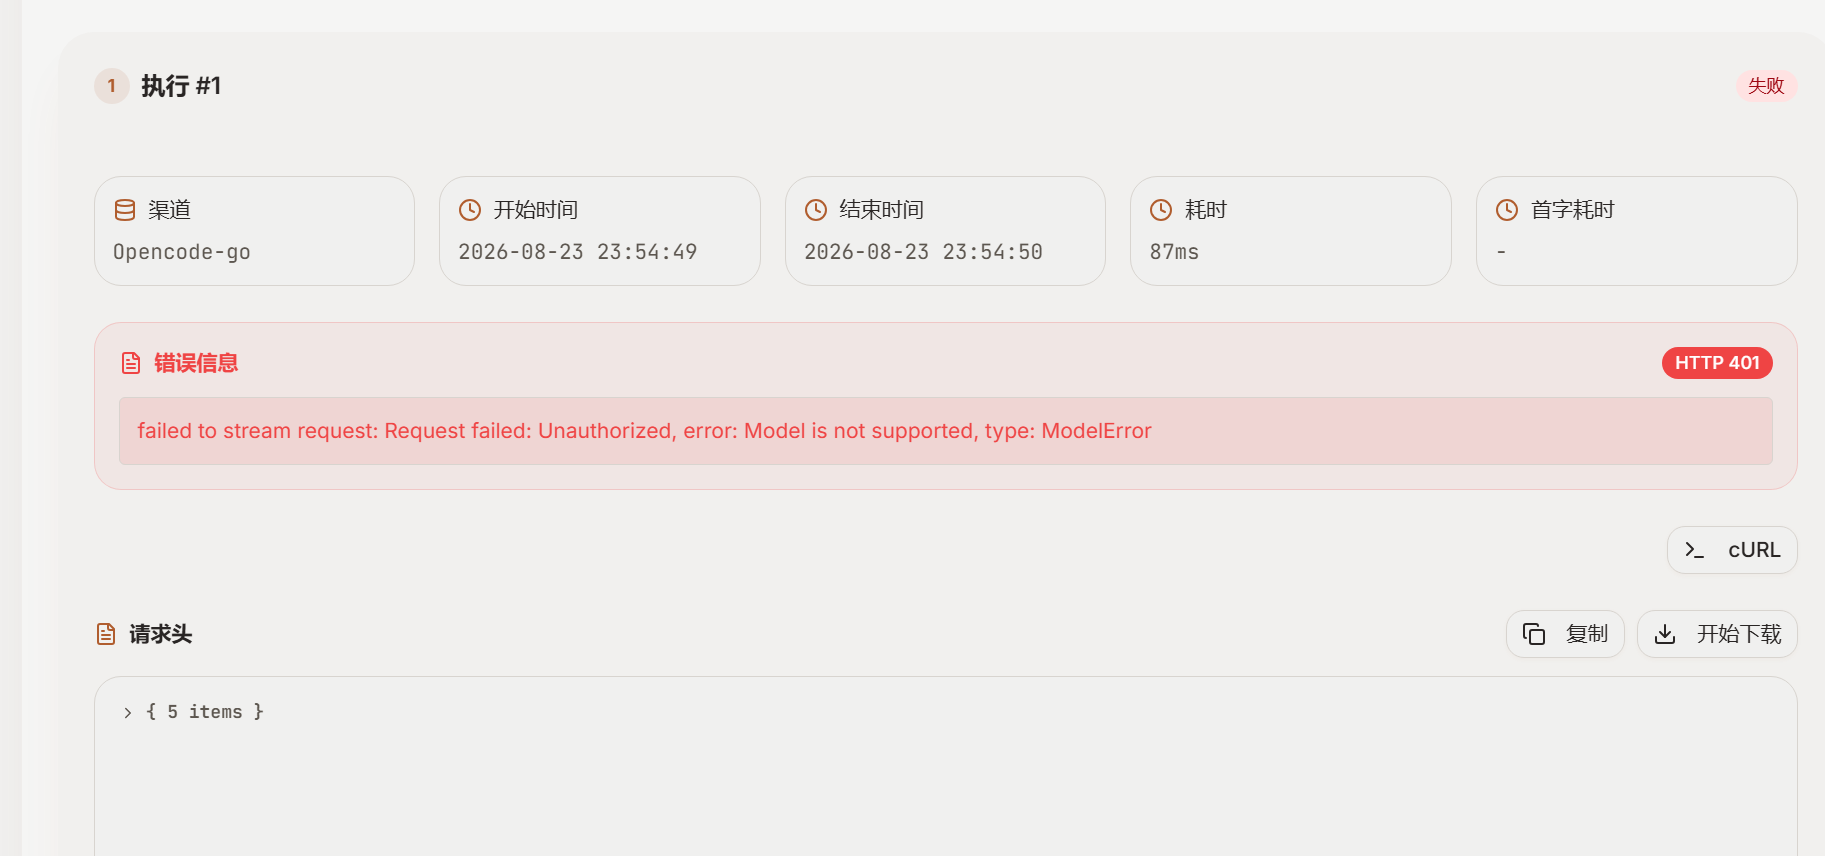Screen dimensions: 1825x856
Task: Click the clock icon next to 开始时间
Action: pyautogui.click(x=470, y=210)
